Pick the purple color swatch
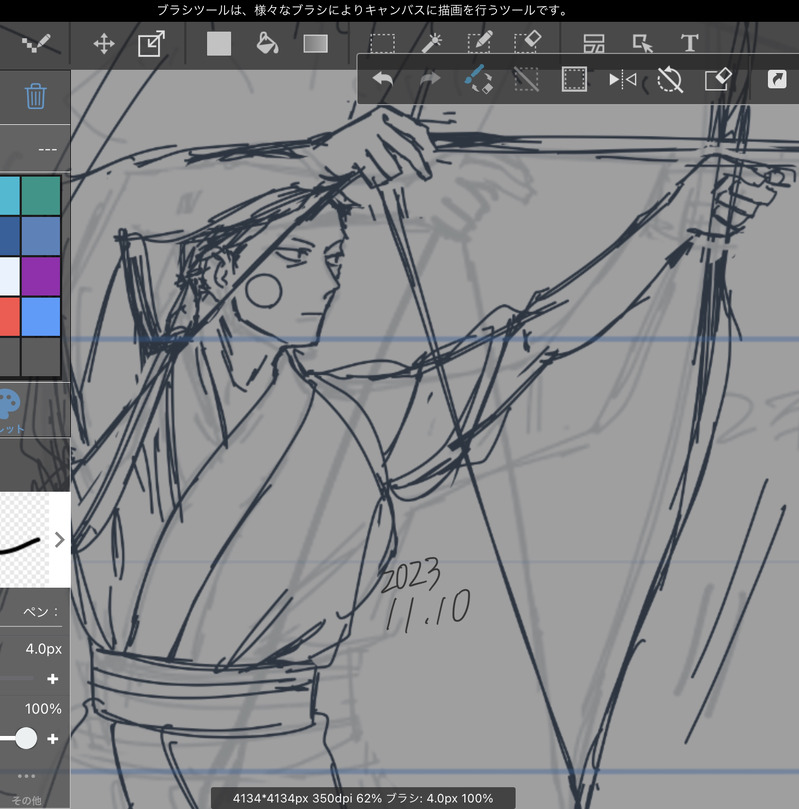The height and width of the screenshot is (809, 799). click(41, 276)
